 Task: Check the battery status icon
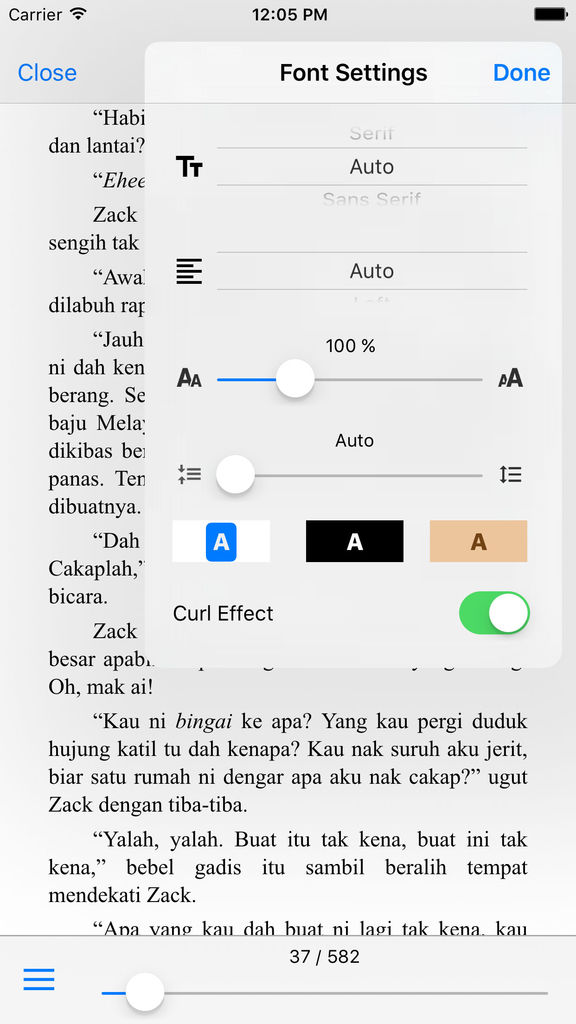(x=550, y=14)
